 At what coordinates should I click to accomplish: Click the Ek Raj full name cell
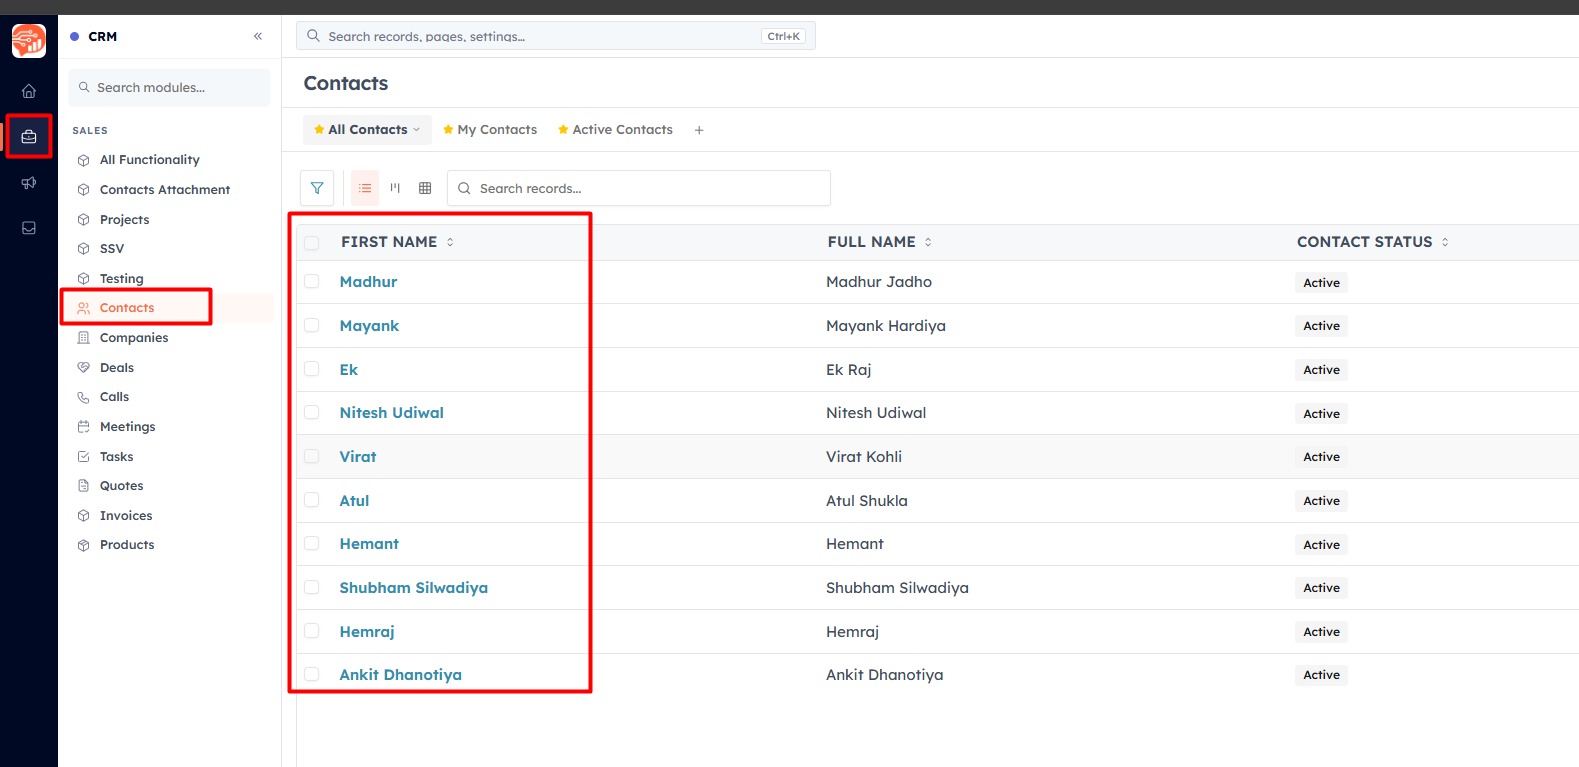pos(848,370)
